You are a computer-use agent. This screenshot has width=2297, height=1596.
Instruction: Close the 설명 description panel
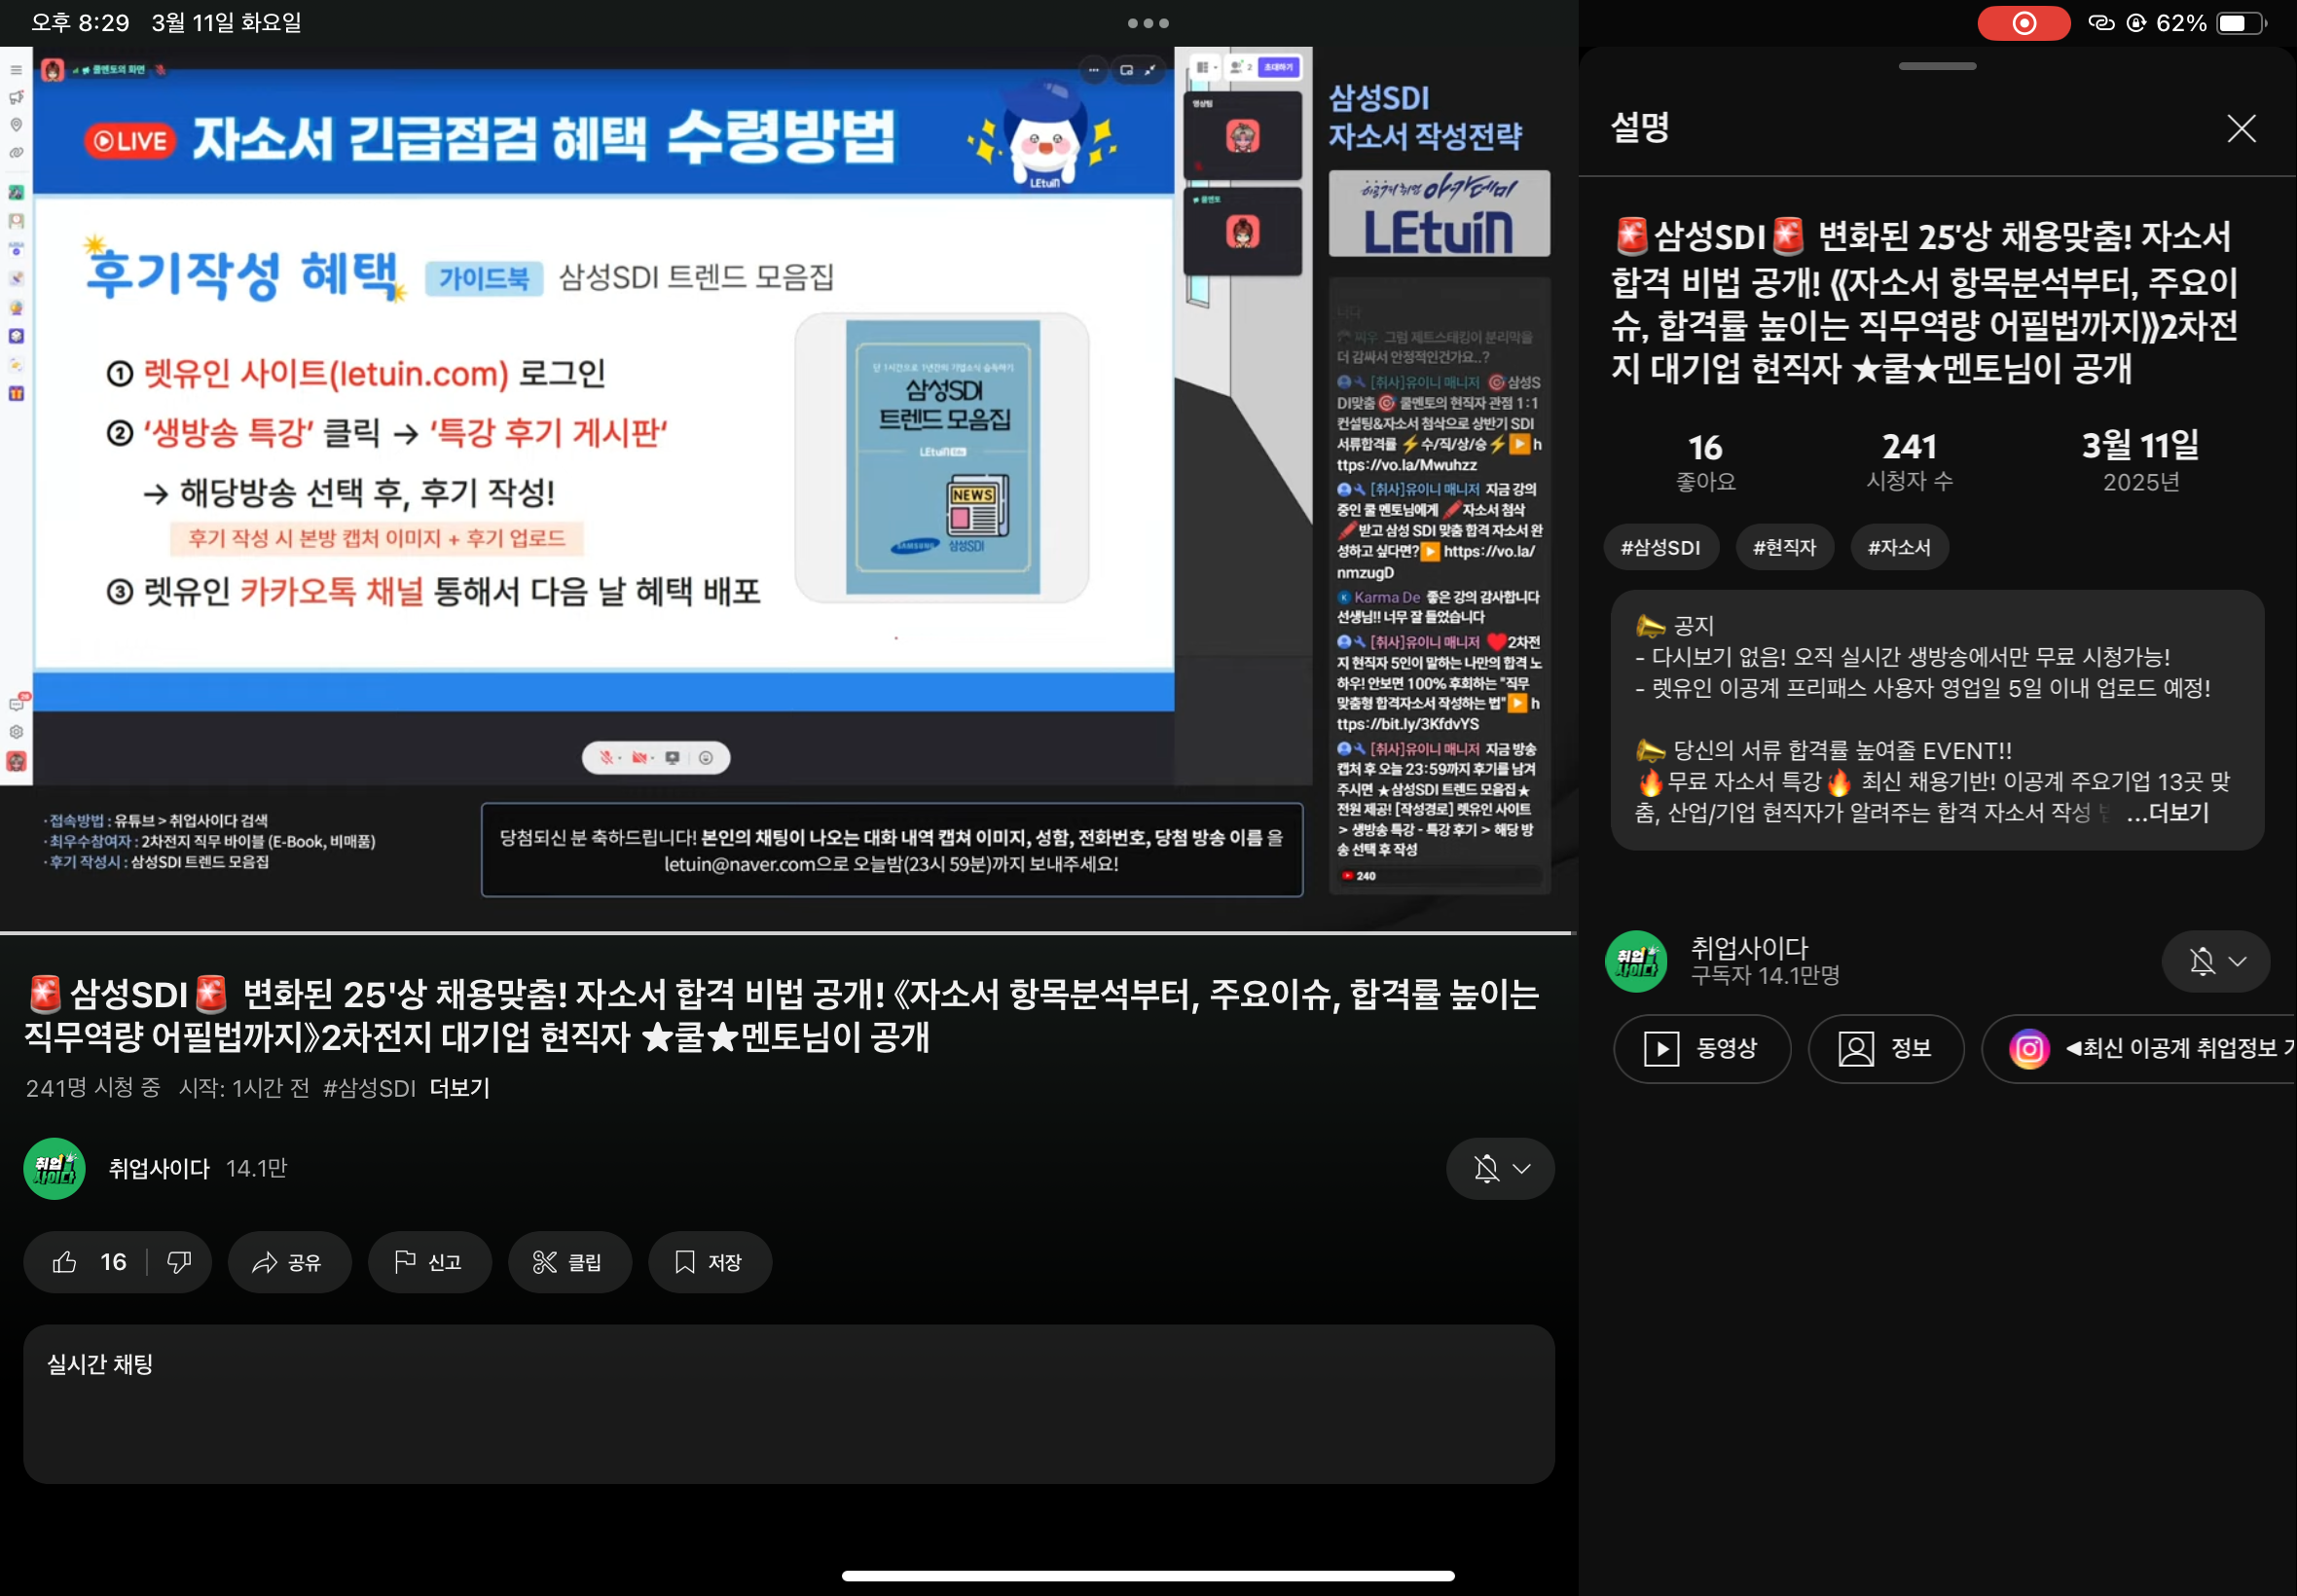(x=2240, y=128)
